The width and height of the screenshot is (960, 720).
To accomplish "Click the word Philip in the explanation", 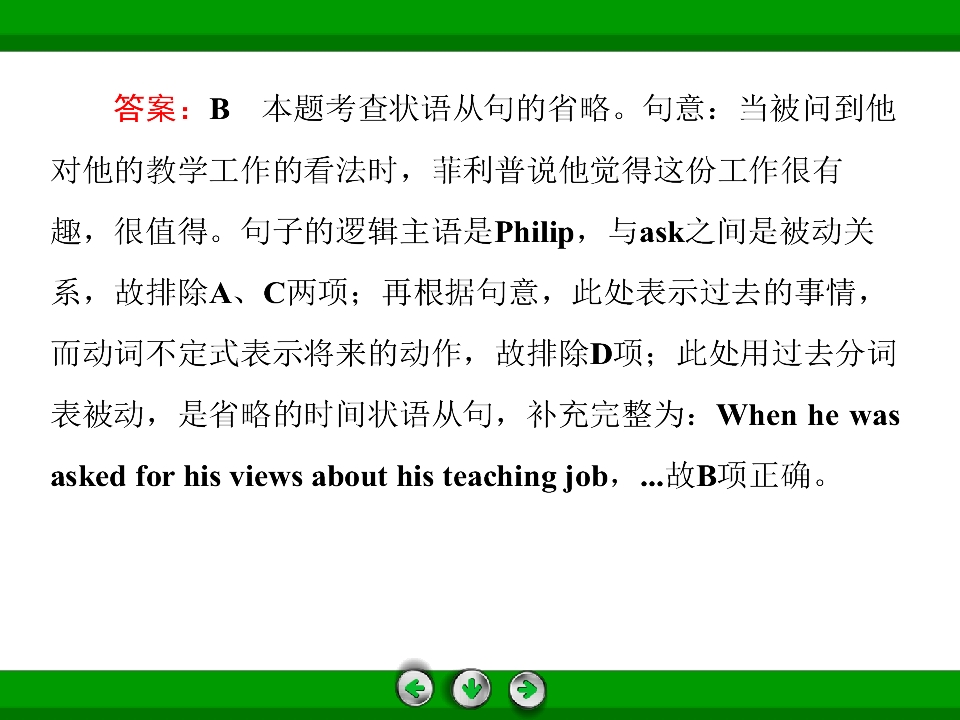I will click(x=534, y=232).
